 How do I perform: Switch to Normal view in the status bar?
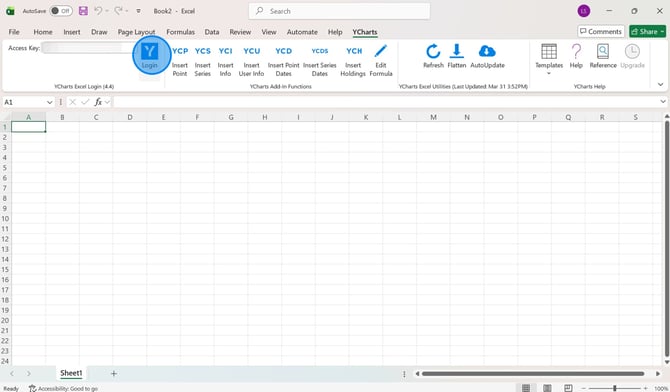point(526,388)
